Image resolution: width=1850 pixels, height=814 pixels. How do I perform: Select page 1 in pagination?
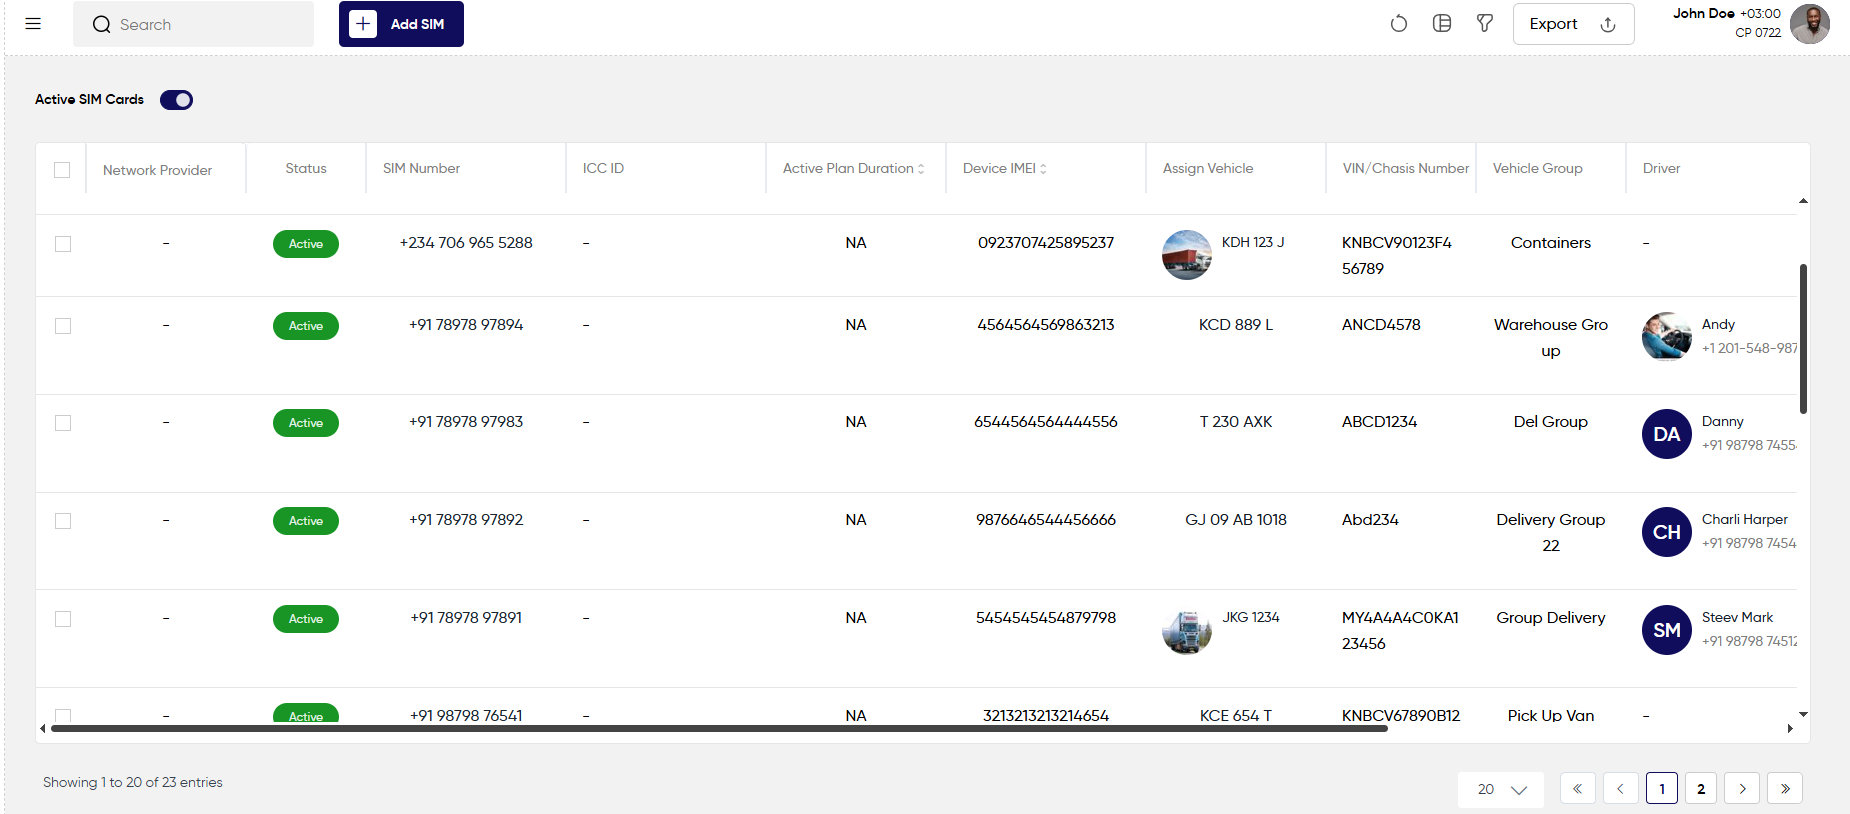tap(1662, 789)
